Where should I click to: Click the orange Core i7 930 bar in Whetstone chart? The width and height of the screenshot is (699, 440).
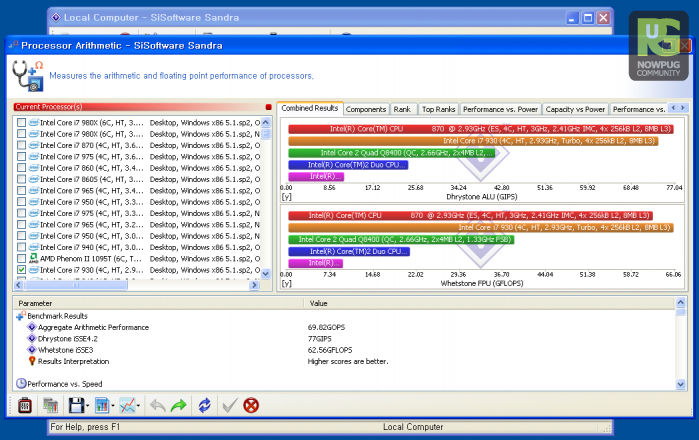(481, 227)
